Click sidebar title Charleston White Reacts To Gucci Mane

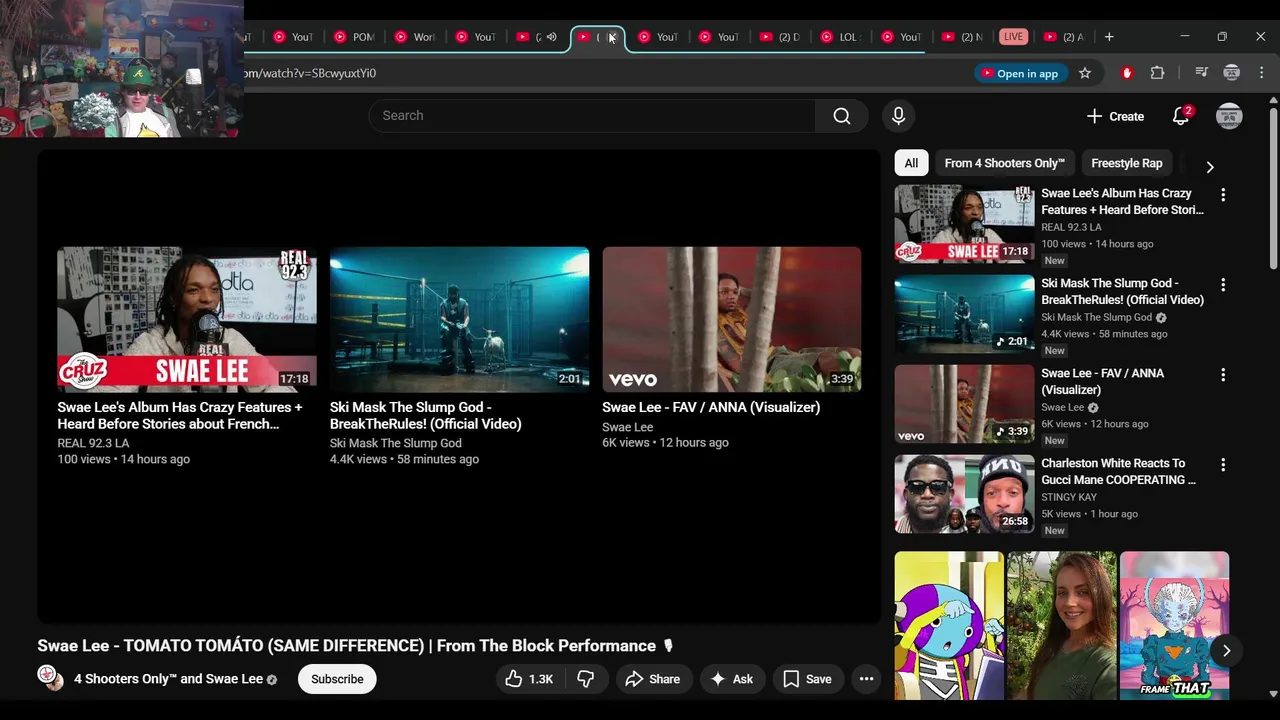(1118, 471)
